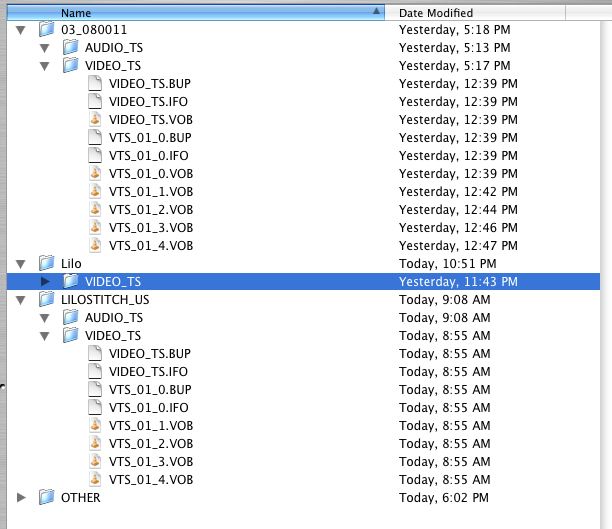This screenshot has width=612, height=529.
Task: Collapse the 03_080011 folder triangle
Action: (21, 30)
